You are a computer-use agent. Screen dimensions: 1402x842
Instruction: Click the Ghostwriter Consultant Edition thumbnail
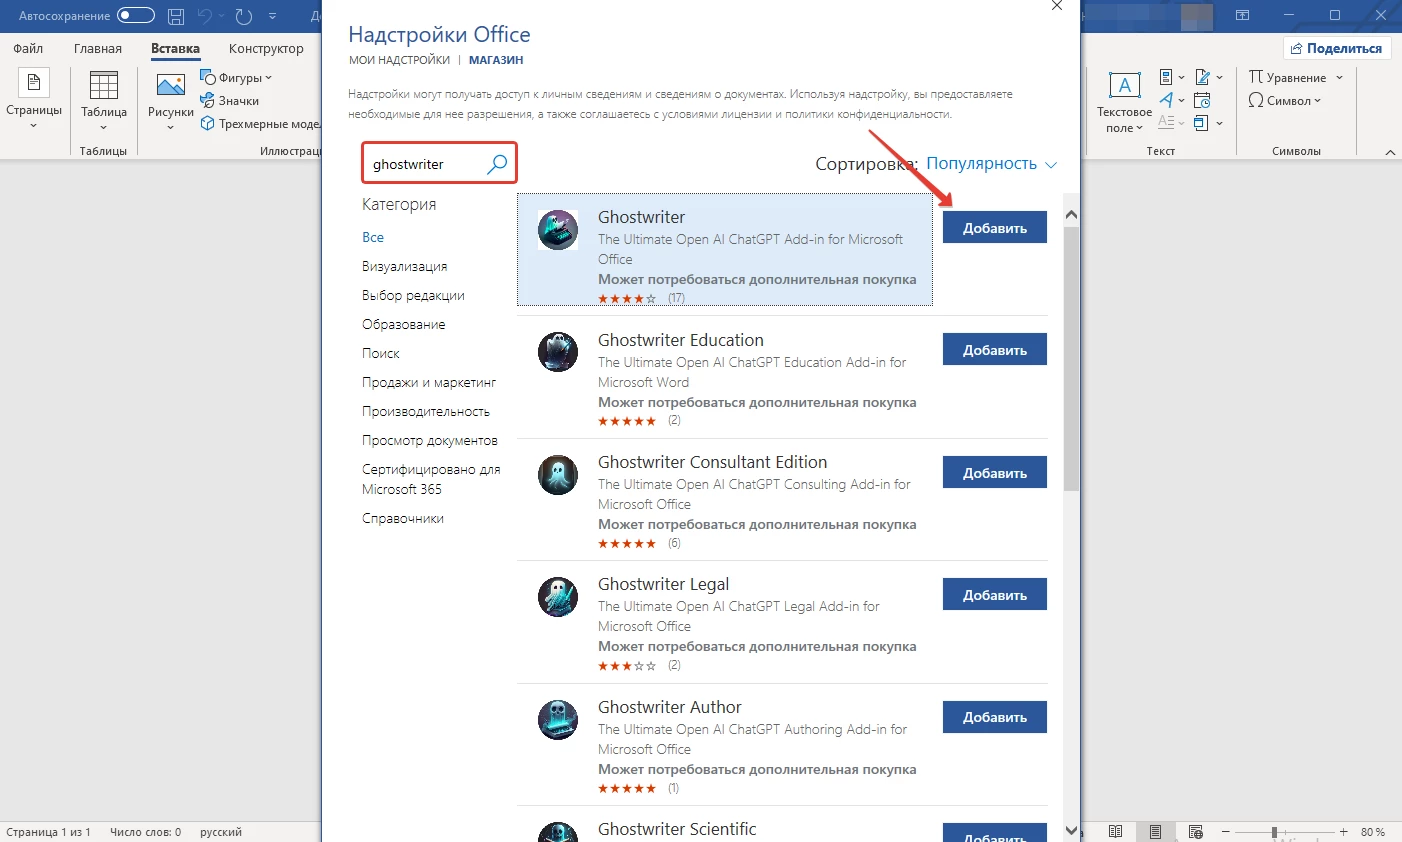558,475
